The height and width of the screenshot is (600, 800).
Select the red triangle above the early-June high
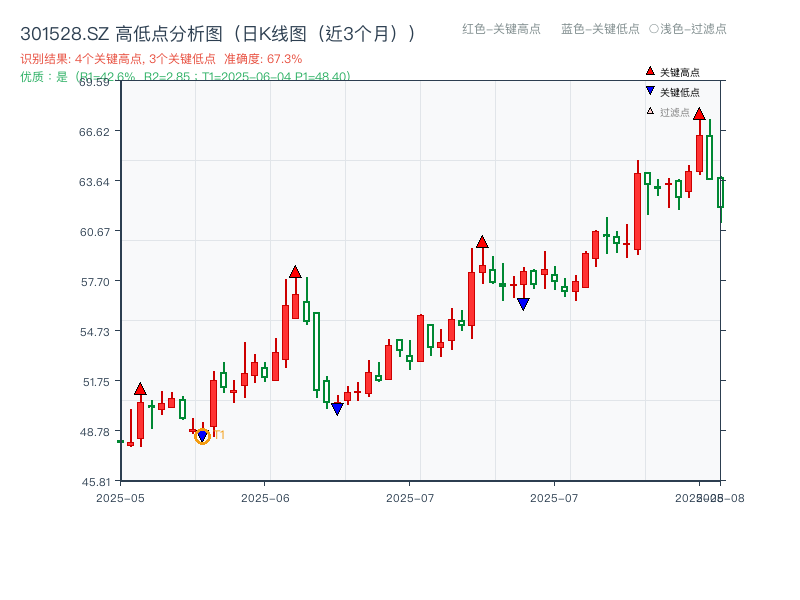point(296,270)
